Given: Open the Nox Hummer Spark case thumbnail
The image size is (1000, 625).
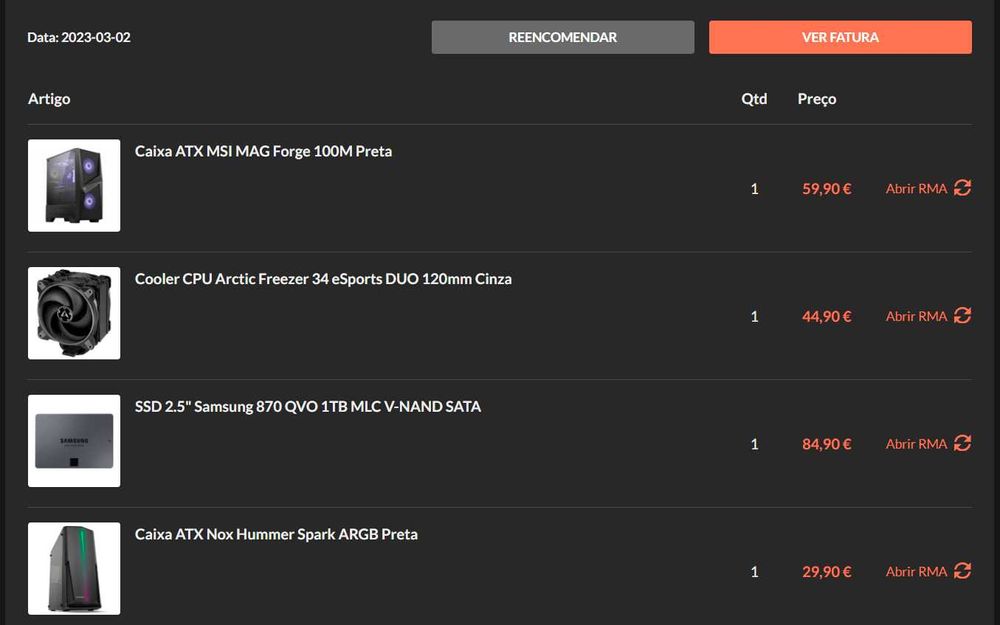Looking at the screenshot, I should pos(74,568).
